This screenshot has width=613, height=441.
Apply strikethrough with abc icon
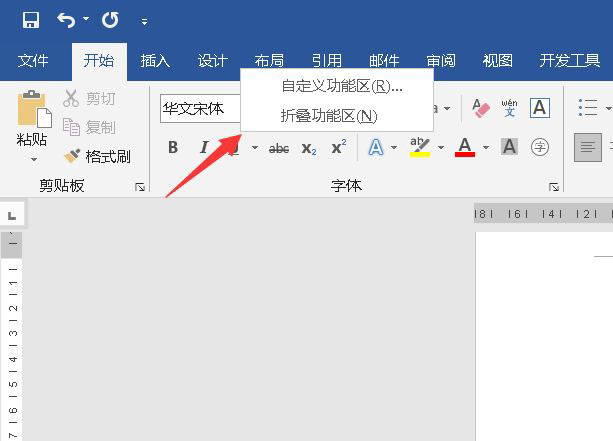click(x=279, y=148)
